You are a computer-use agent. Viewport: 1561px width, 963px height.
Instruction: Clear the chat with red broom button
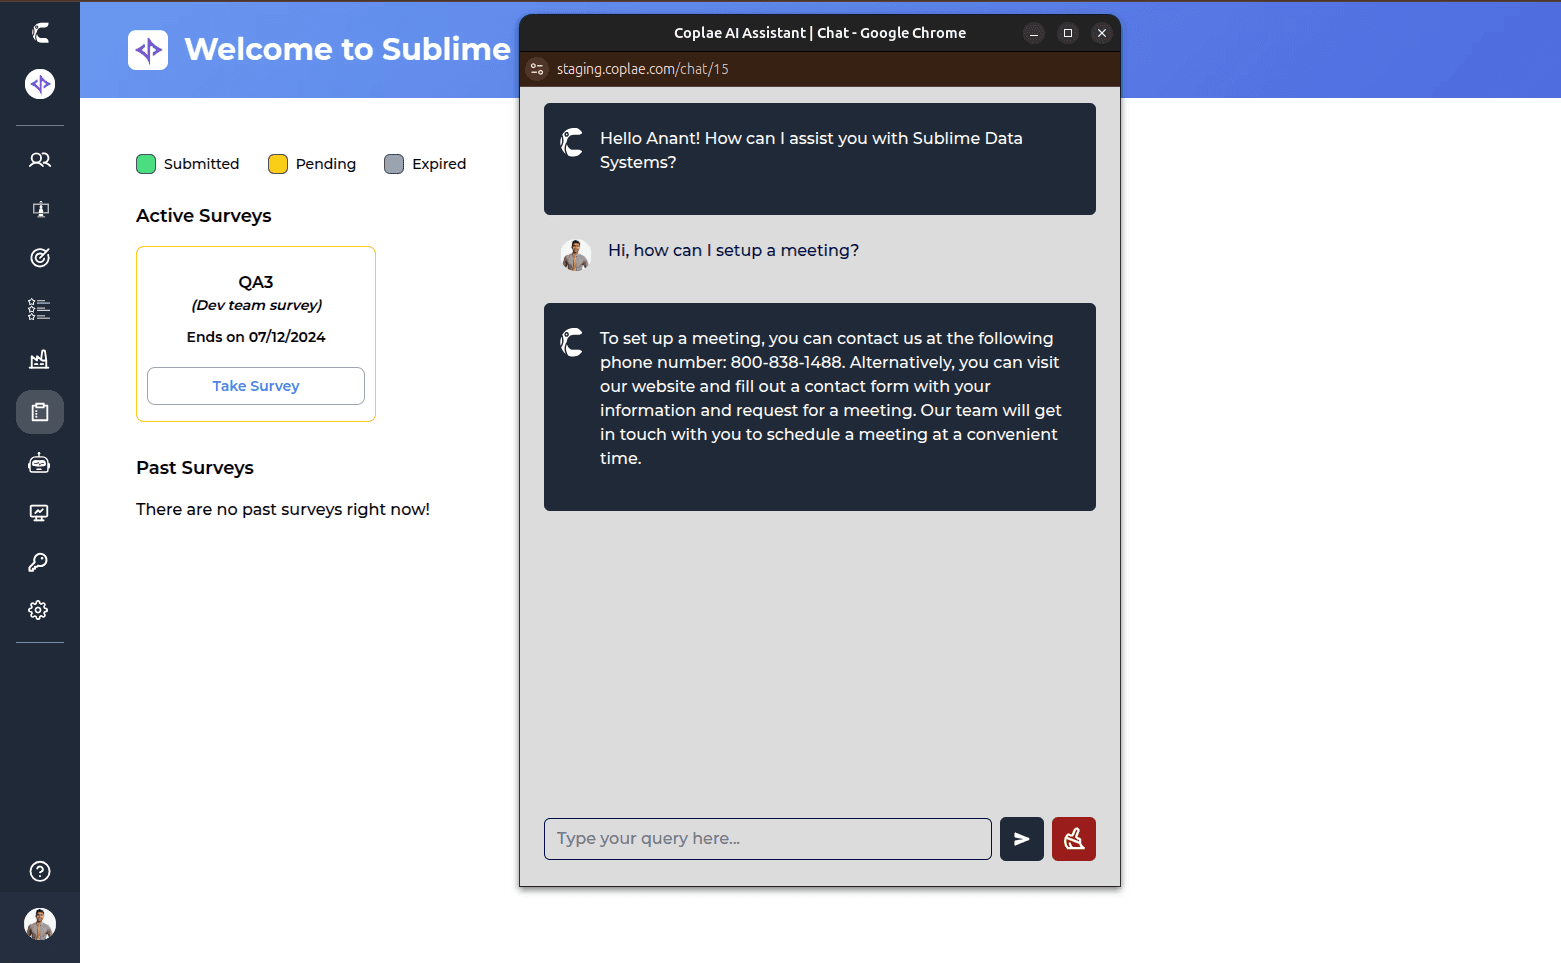[x=1074, y=839]
